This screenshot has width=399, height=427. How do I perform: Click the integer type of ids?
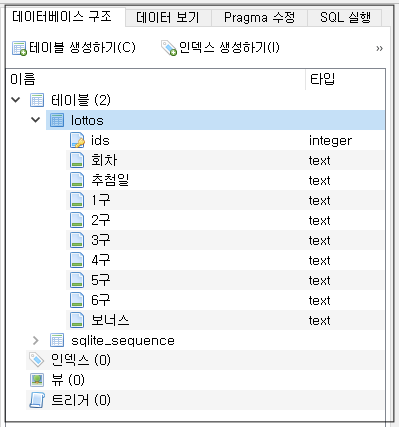click(330, 141)
